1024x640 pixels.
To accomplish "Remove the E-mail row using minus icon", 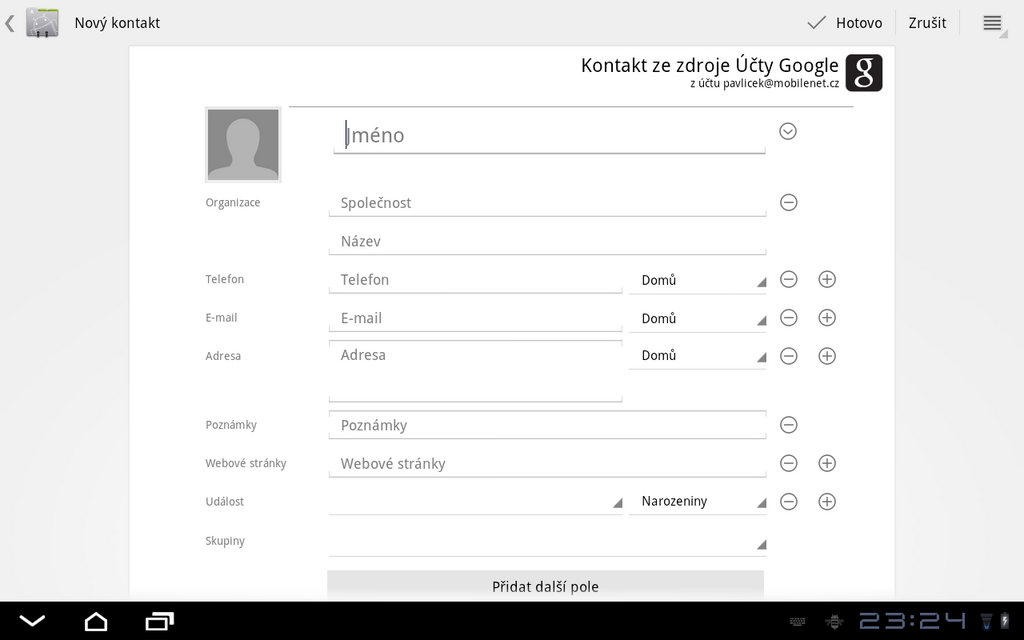I will pyautogui.click(x=788, y=318).
